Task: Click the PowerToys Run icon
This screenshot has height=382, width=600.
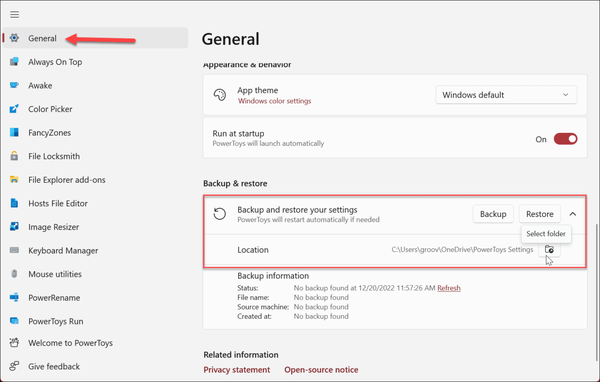Action: 14,321
